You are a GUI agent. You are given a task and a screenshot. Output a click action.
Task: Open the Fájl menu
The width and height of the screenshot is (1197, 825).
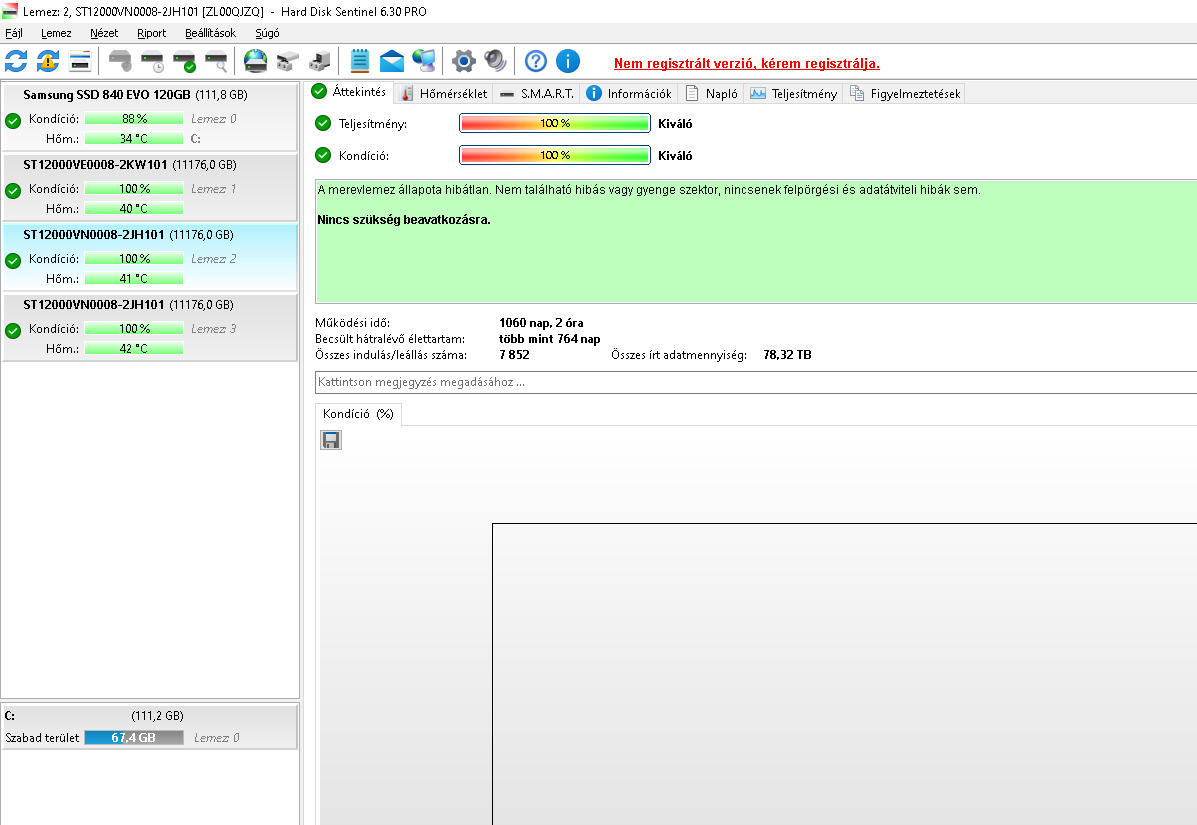pyautogui.click(x=14, y=33)
